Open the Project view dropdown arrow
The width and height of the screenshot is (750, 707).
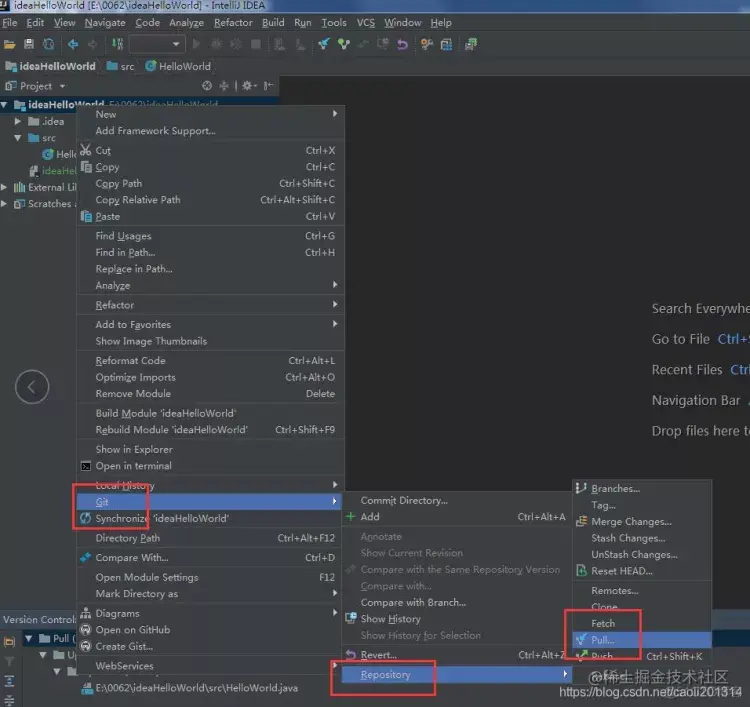[x=62, y=86]
